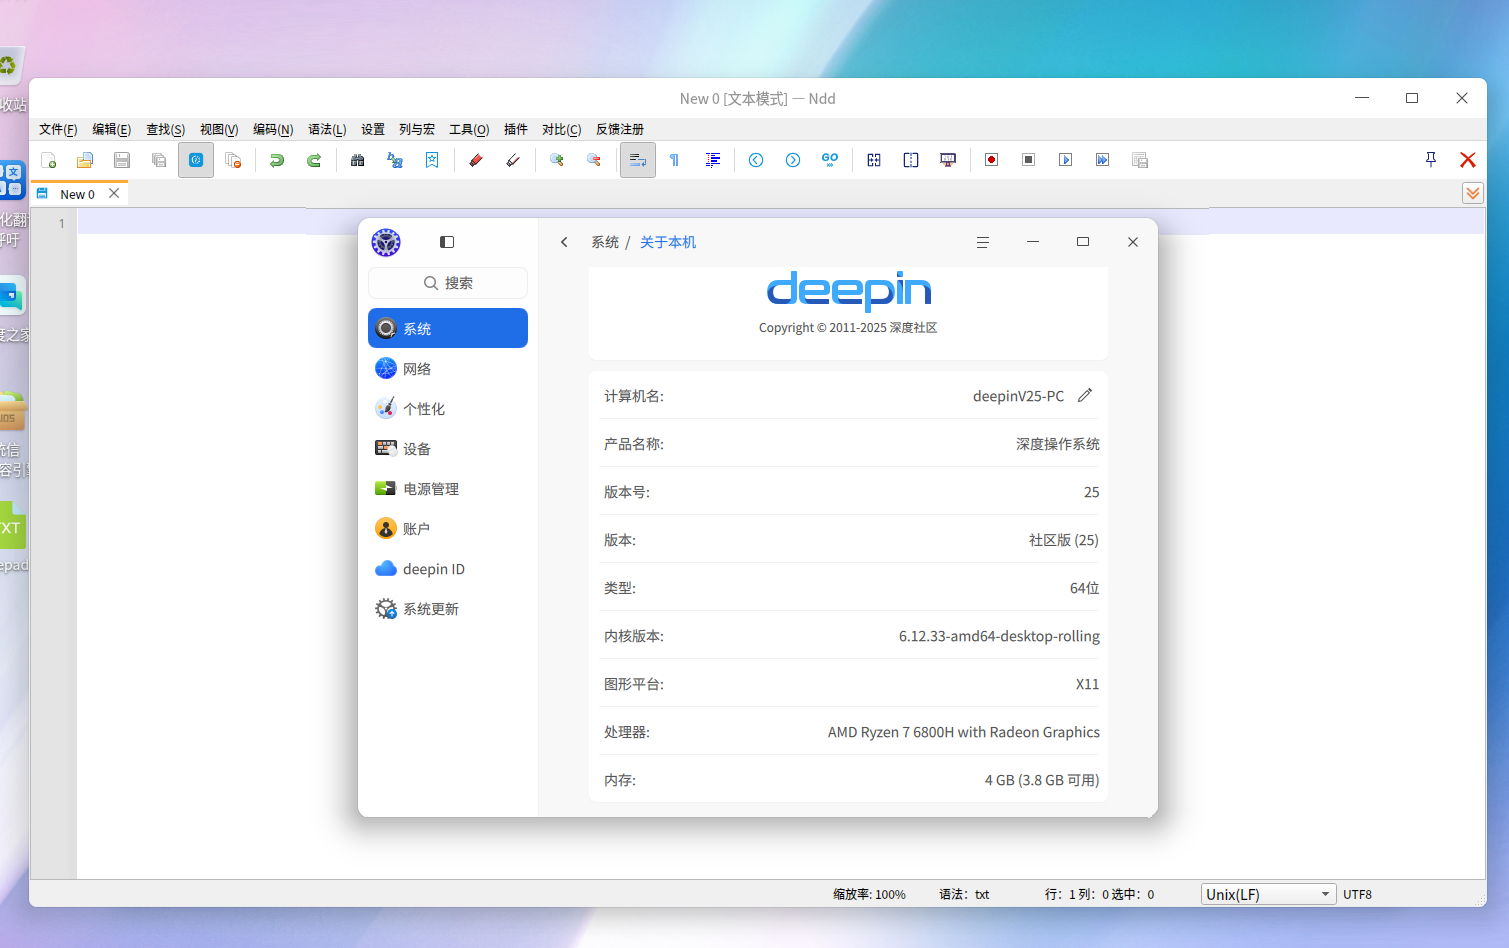Click the red marker highlight icon

point(476,160)
